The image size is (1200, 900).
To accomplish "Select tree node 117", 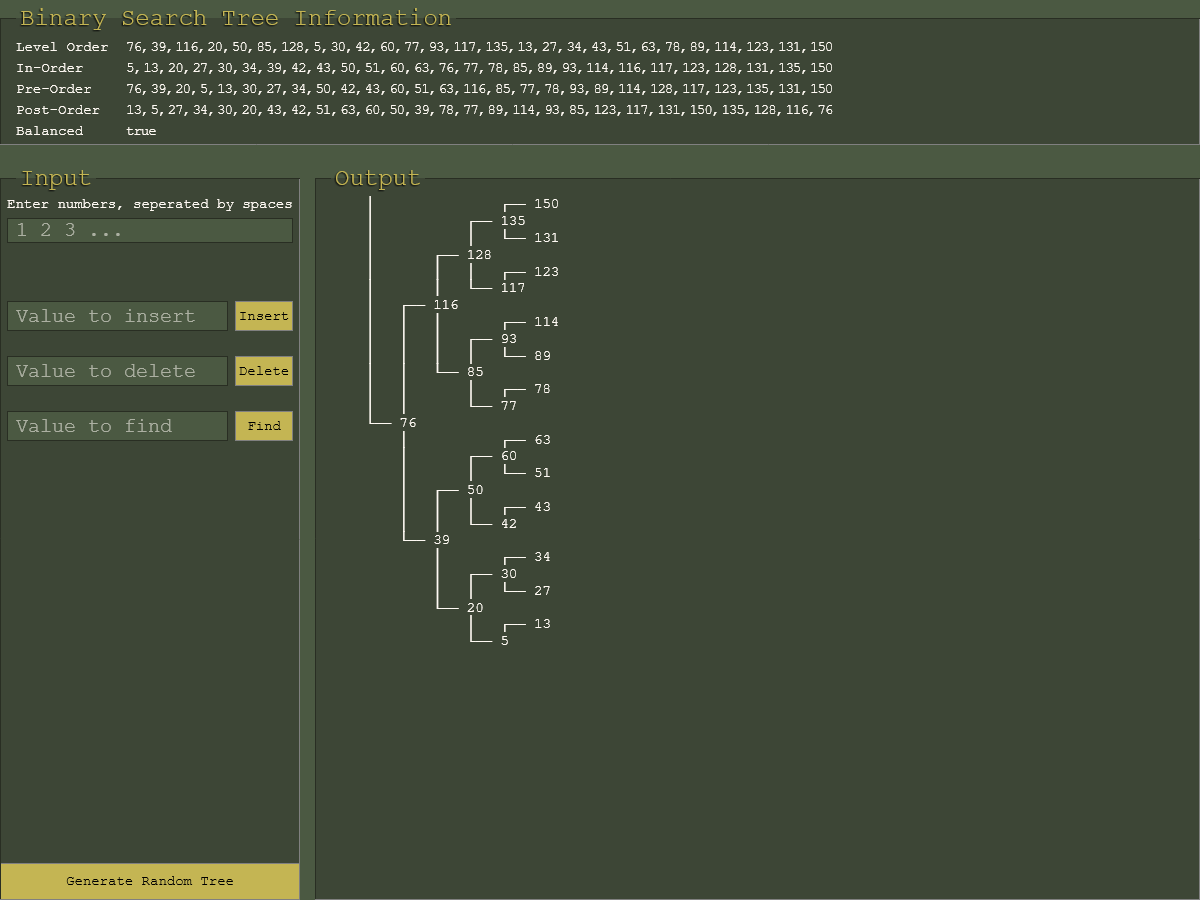I will pyautogui.click(x=513, y=288).
